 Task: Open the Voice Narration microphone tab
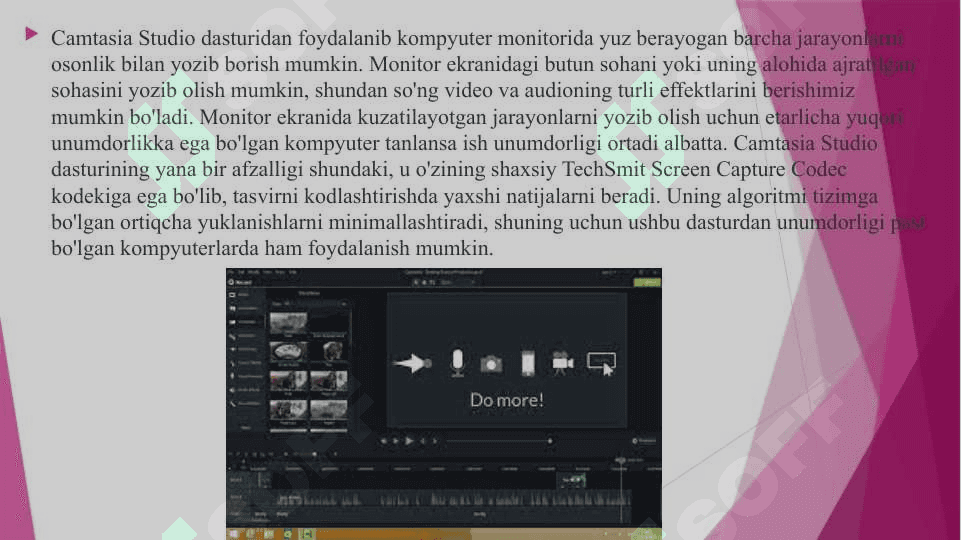(244, 376)
